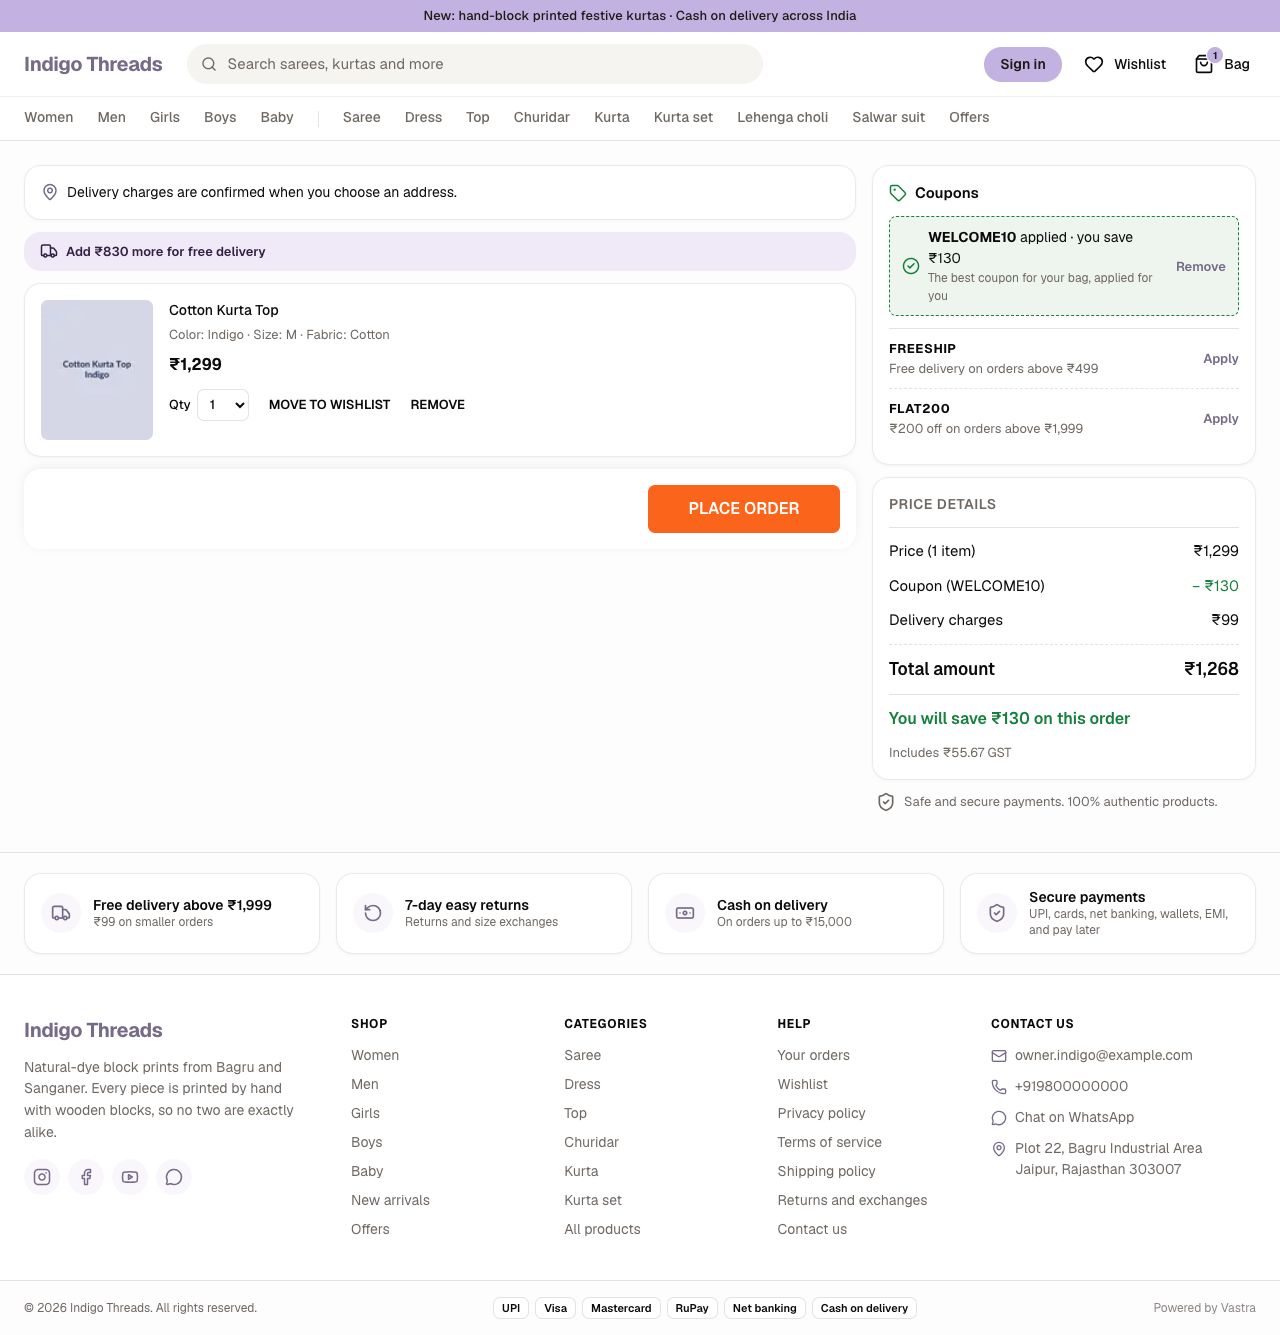Open the shopping Bag icon
This screenshot has width=1280, height=1335.
[x=1204, y=64]
